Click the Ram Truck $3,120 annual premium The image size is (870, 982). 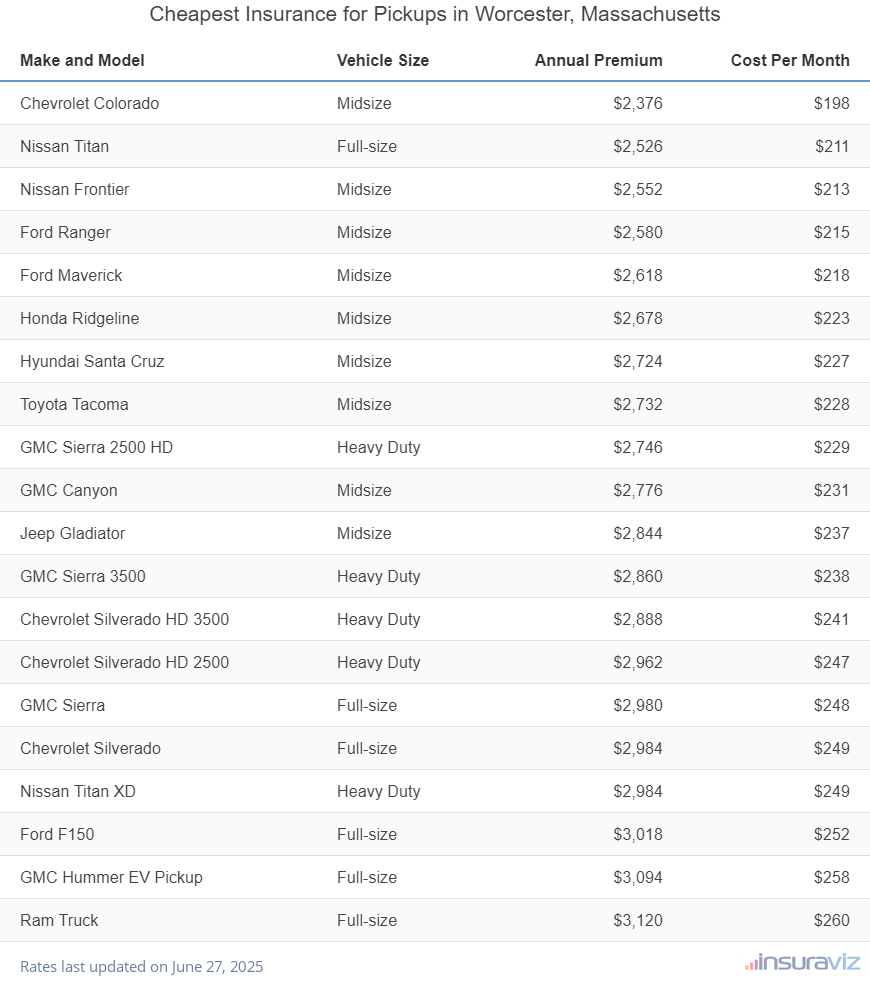(638, 920)
